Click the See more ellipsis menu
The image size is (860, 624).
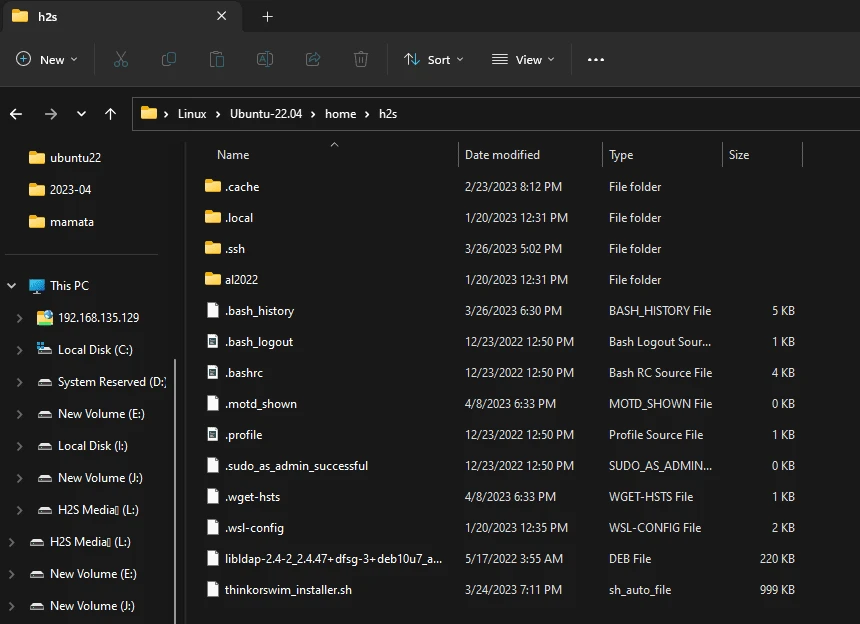[x=595, y=59]
